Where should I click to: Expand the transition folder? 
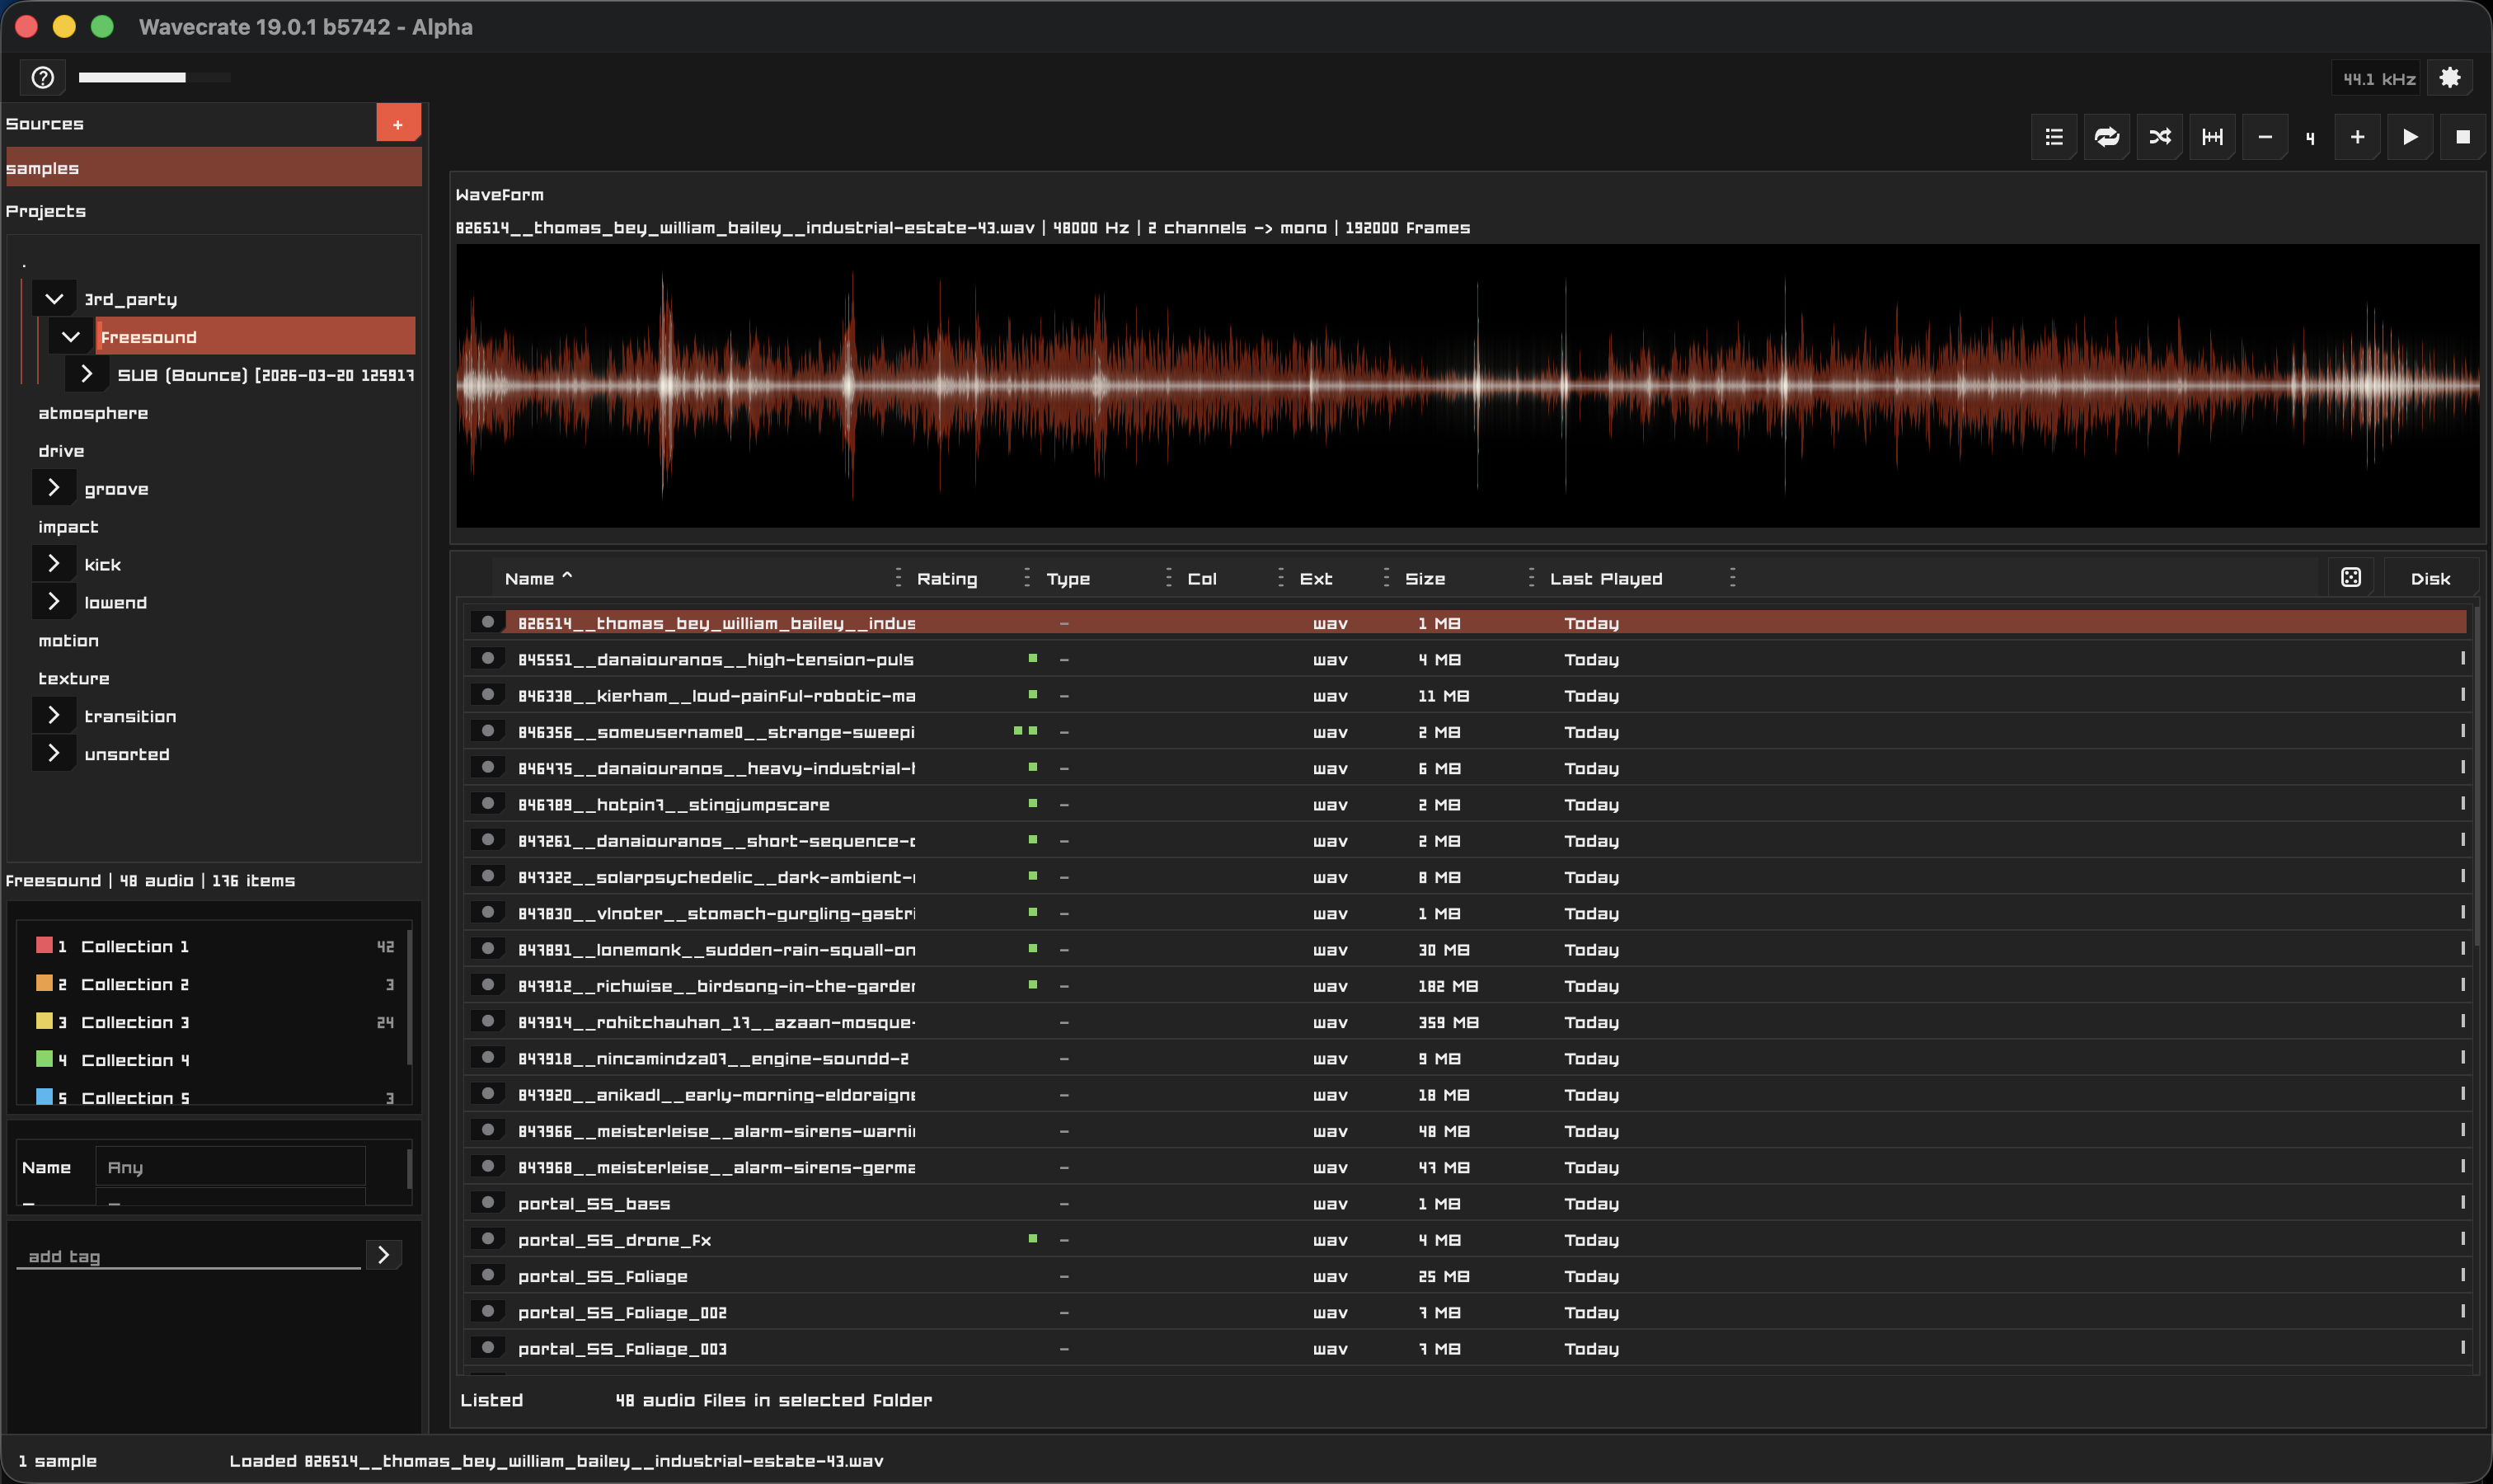click(x=54, y=716)
